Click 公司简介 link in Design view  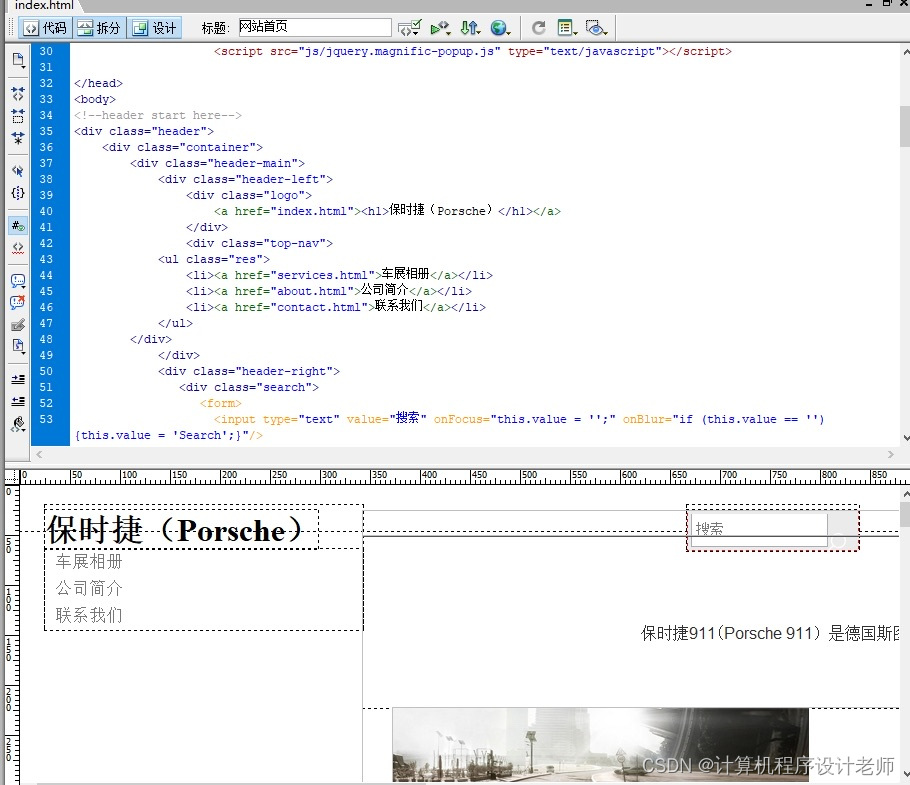click(x=89, y=588)
